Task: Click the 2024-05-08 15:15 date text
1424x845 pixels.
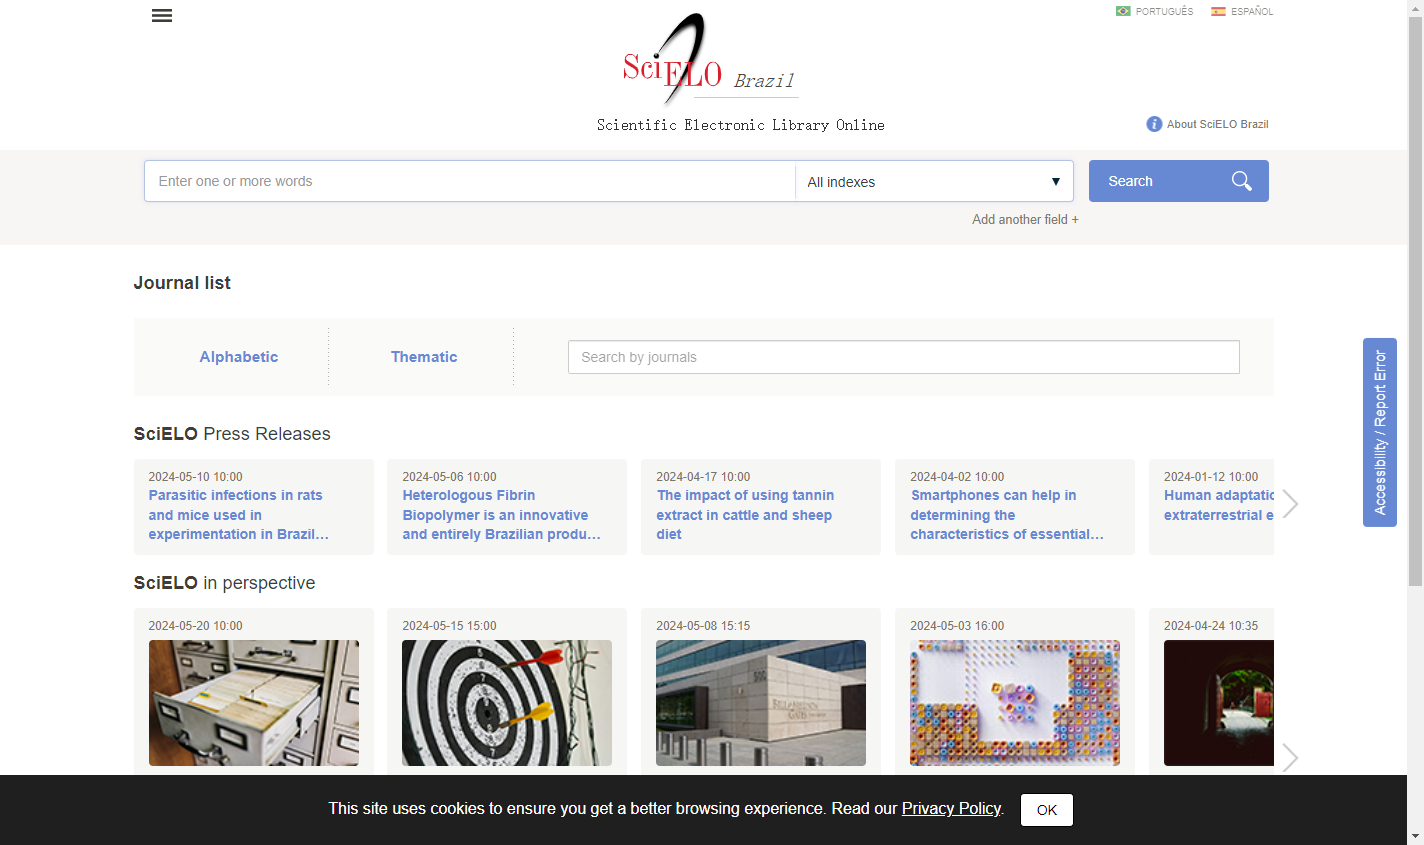Action: 703,626
